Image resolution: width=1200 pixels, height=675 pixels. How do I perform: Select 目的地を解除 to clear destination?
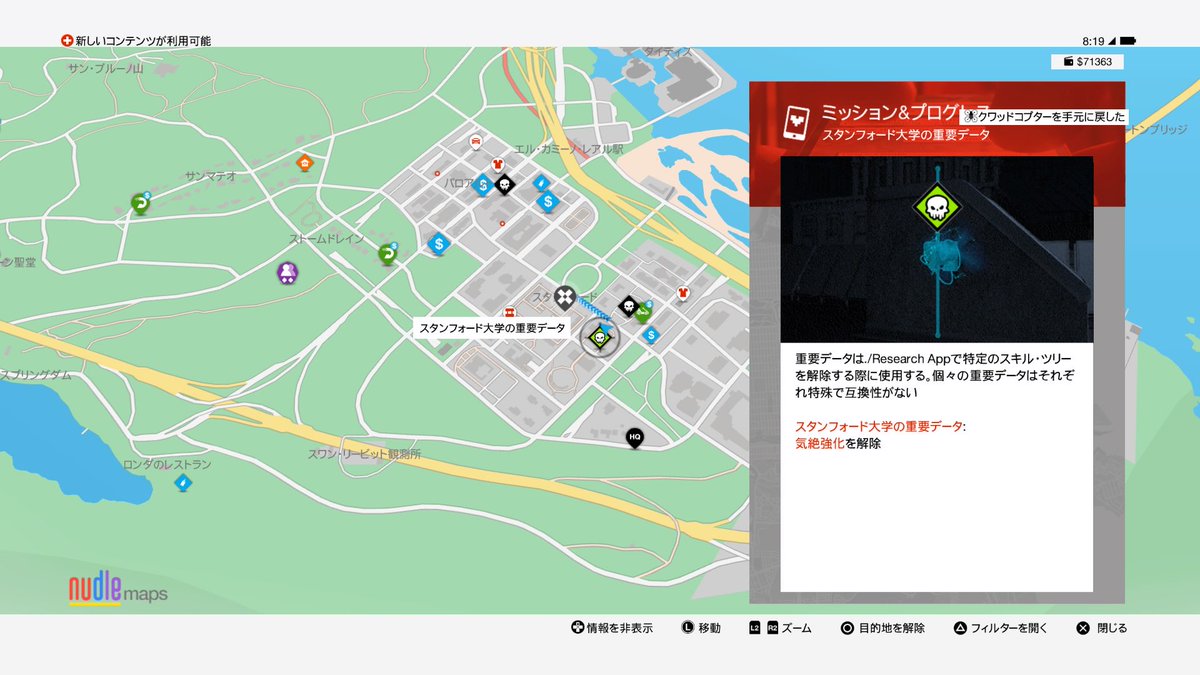click(882, 628)
